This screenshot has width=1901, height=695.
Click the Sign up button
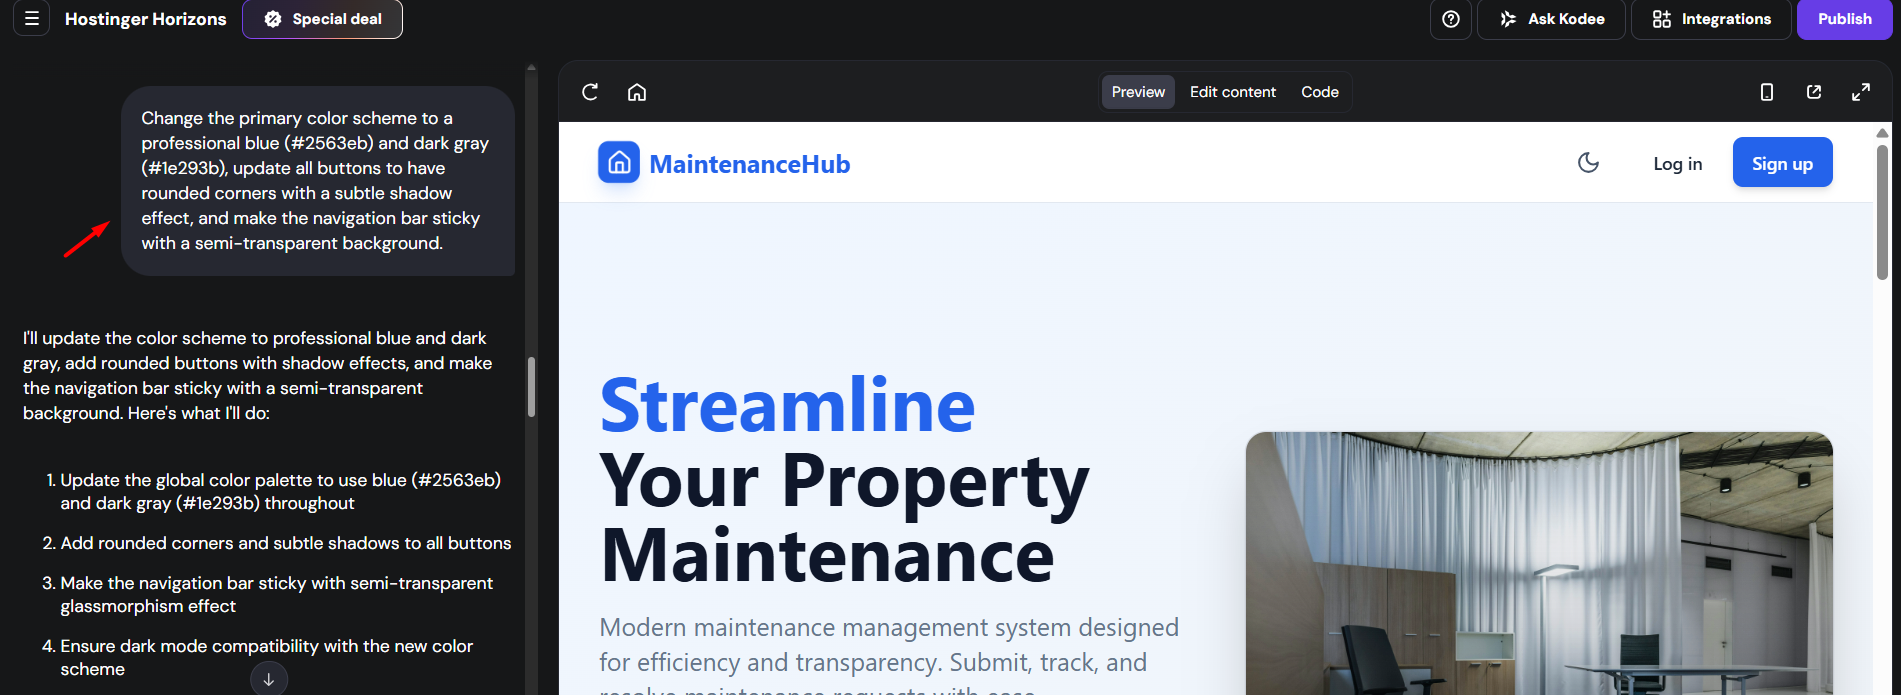coord(1782,163)
